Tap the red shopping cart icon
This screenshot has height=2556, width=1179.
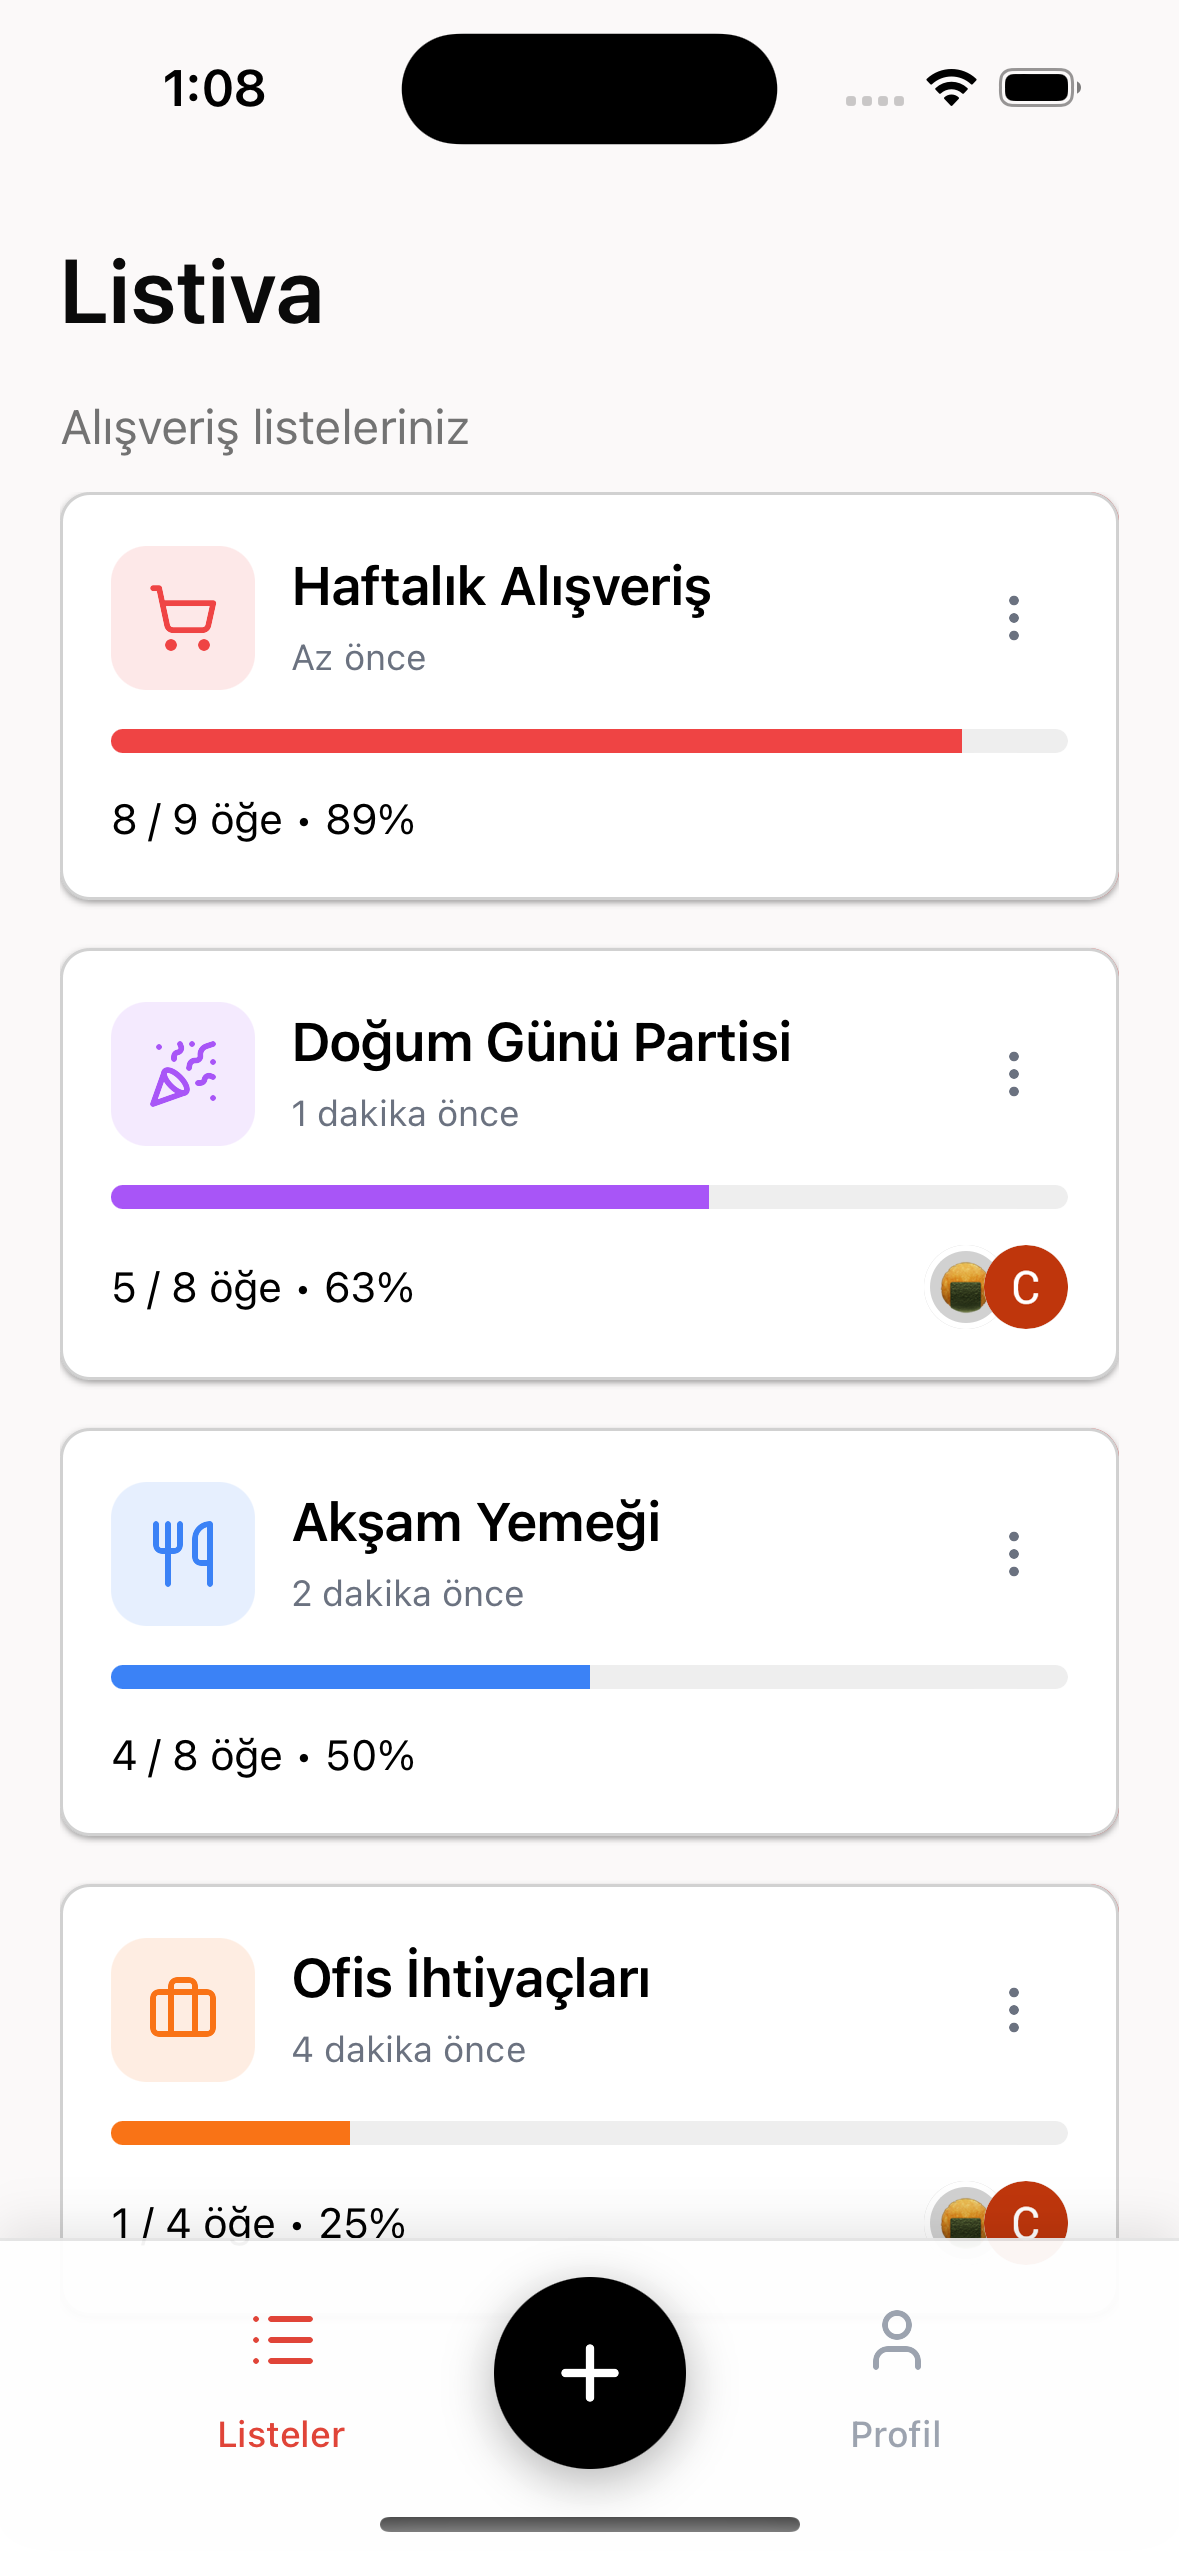tap(183, 618)
